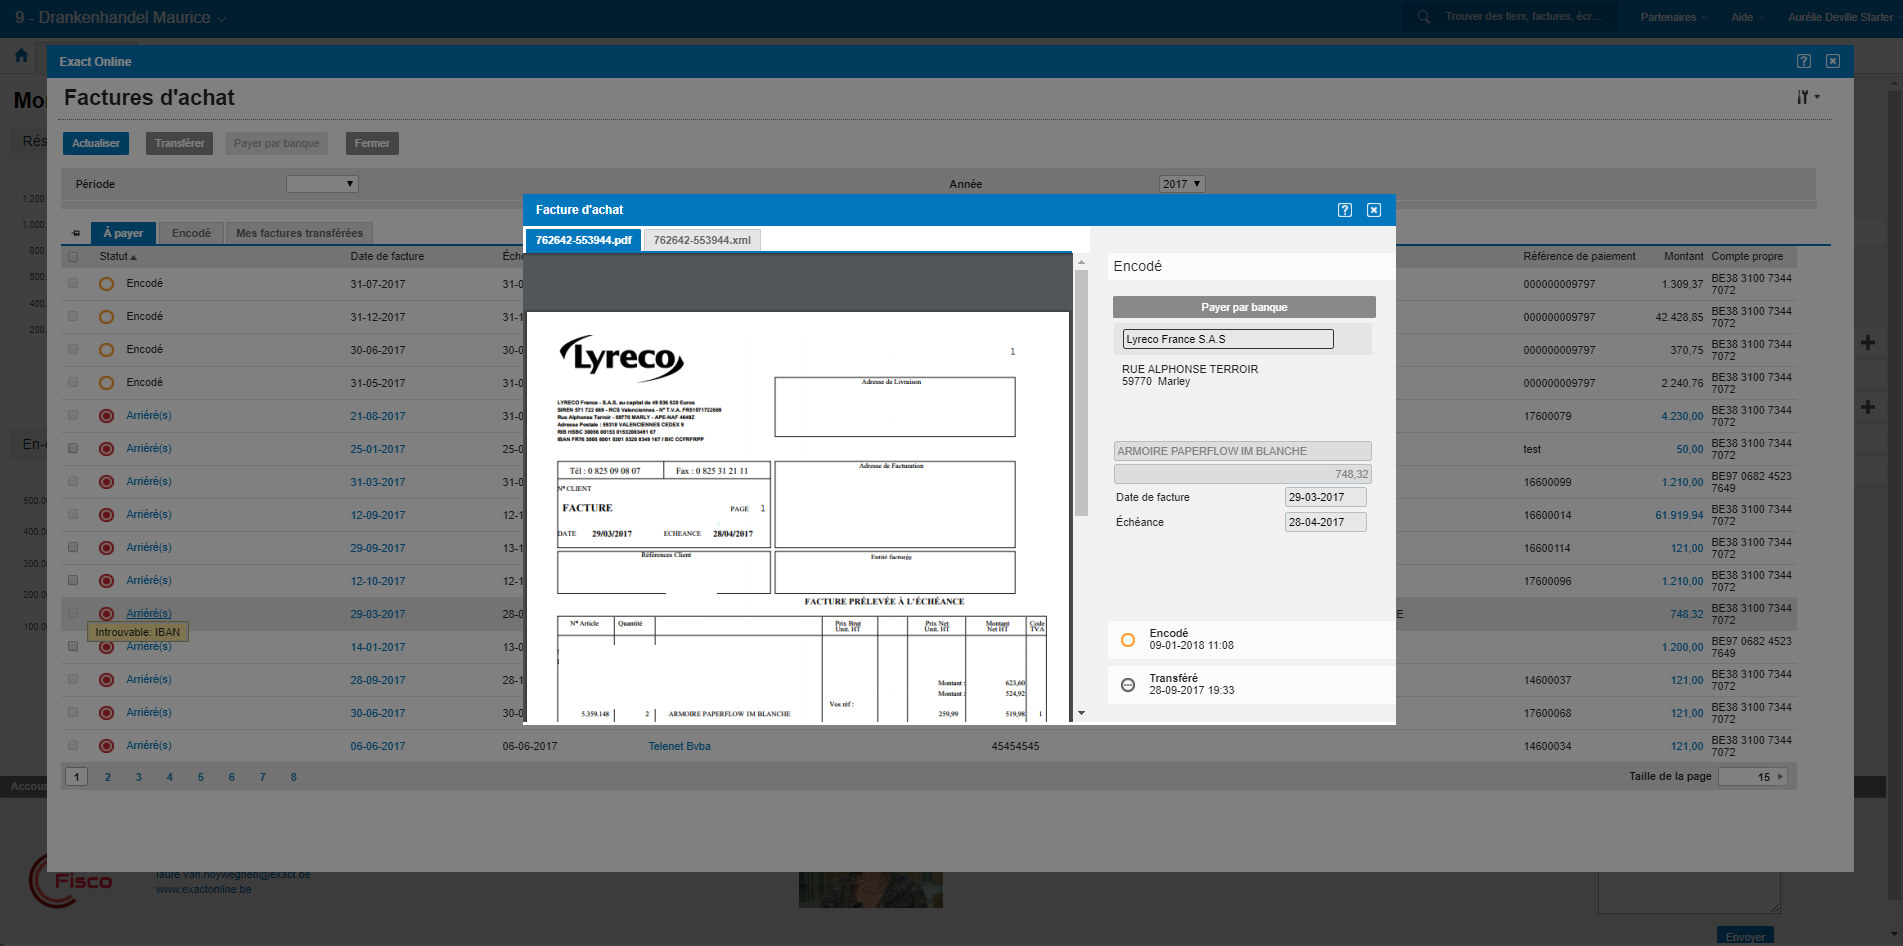Image resolution: width=1903 pixels, height=946 pixels.
Task: Click the Date de facture 29-03-2017 field
Action: [x=1325, y=497]
